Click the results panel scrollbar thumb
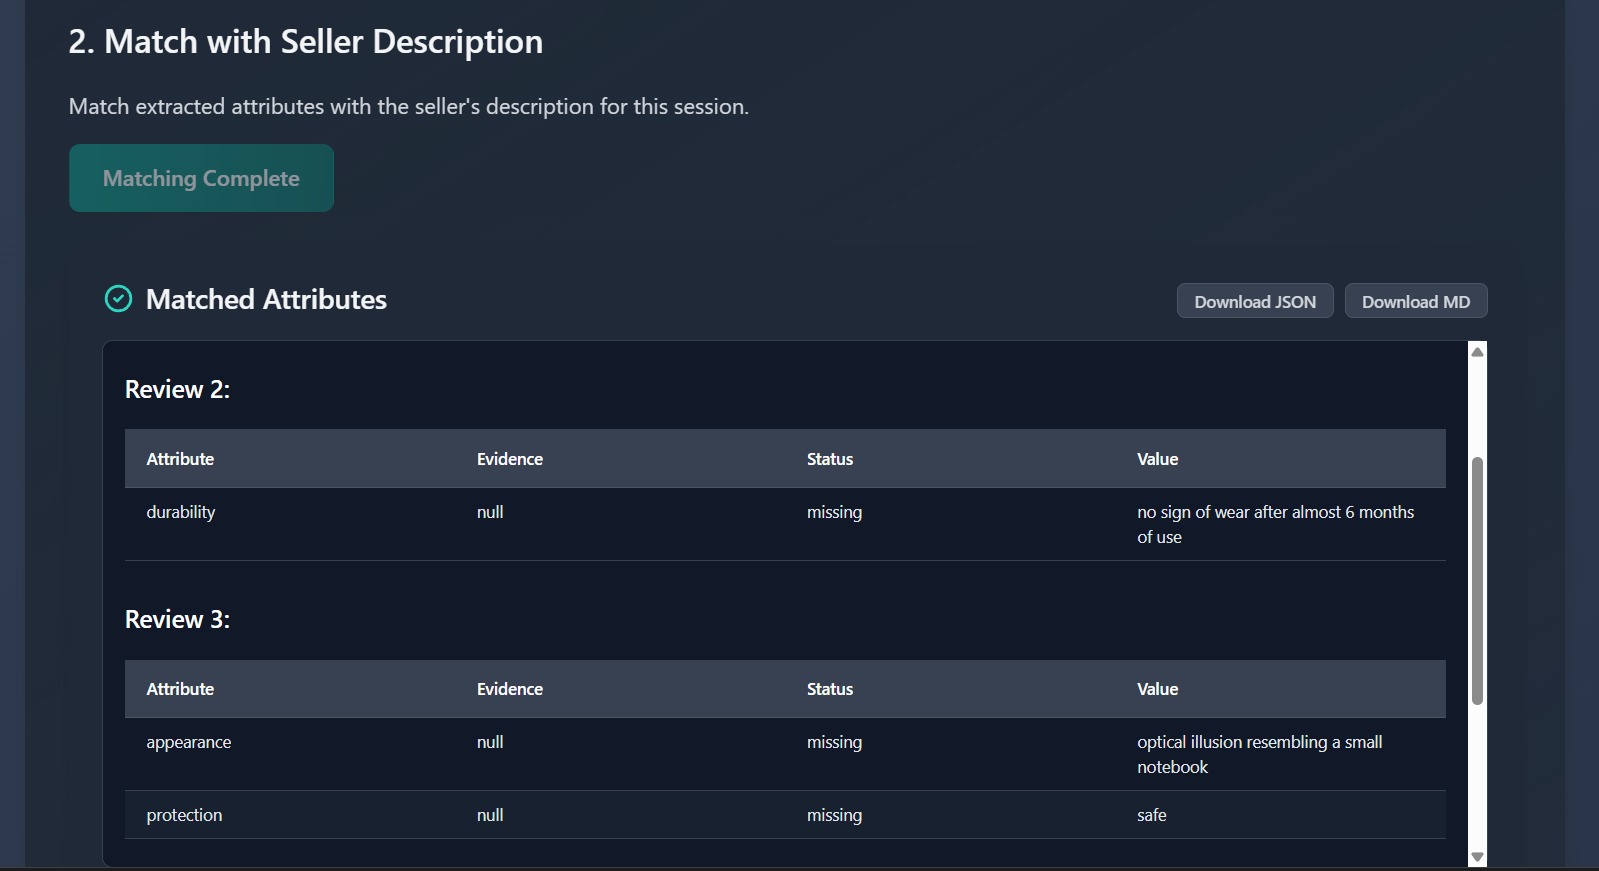 [1477, 580]
